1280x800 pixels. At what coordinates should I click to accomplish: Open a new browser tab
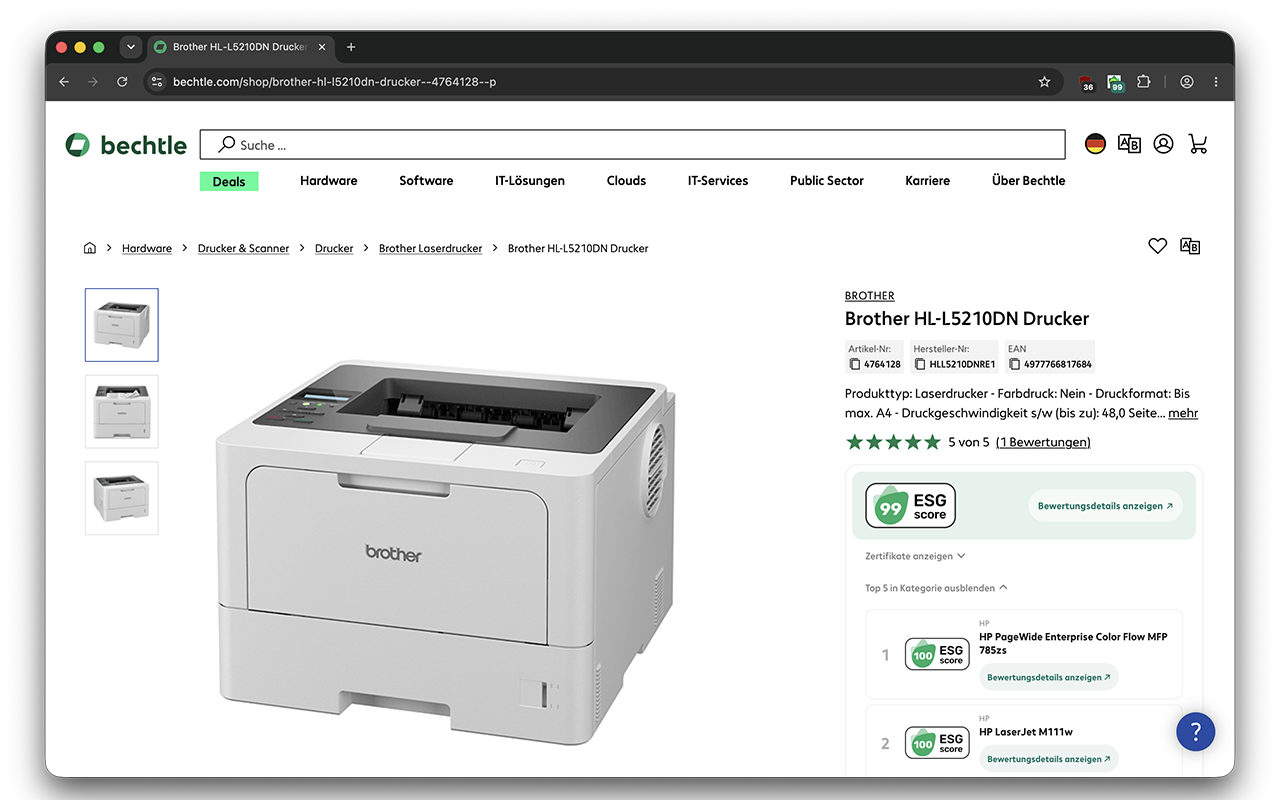tap(351, 47)
